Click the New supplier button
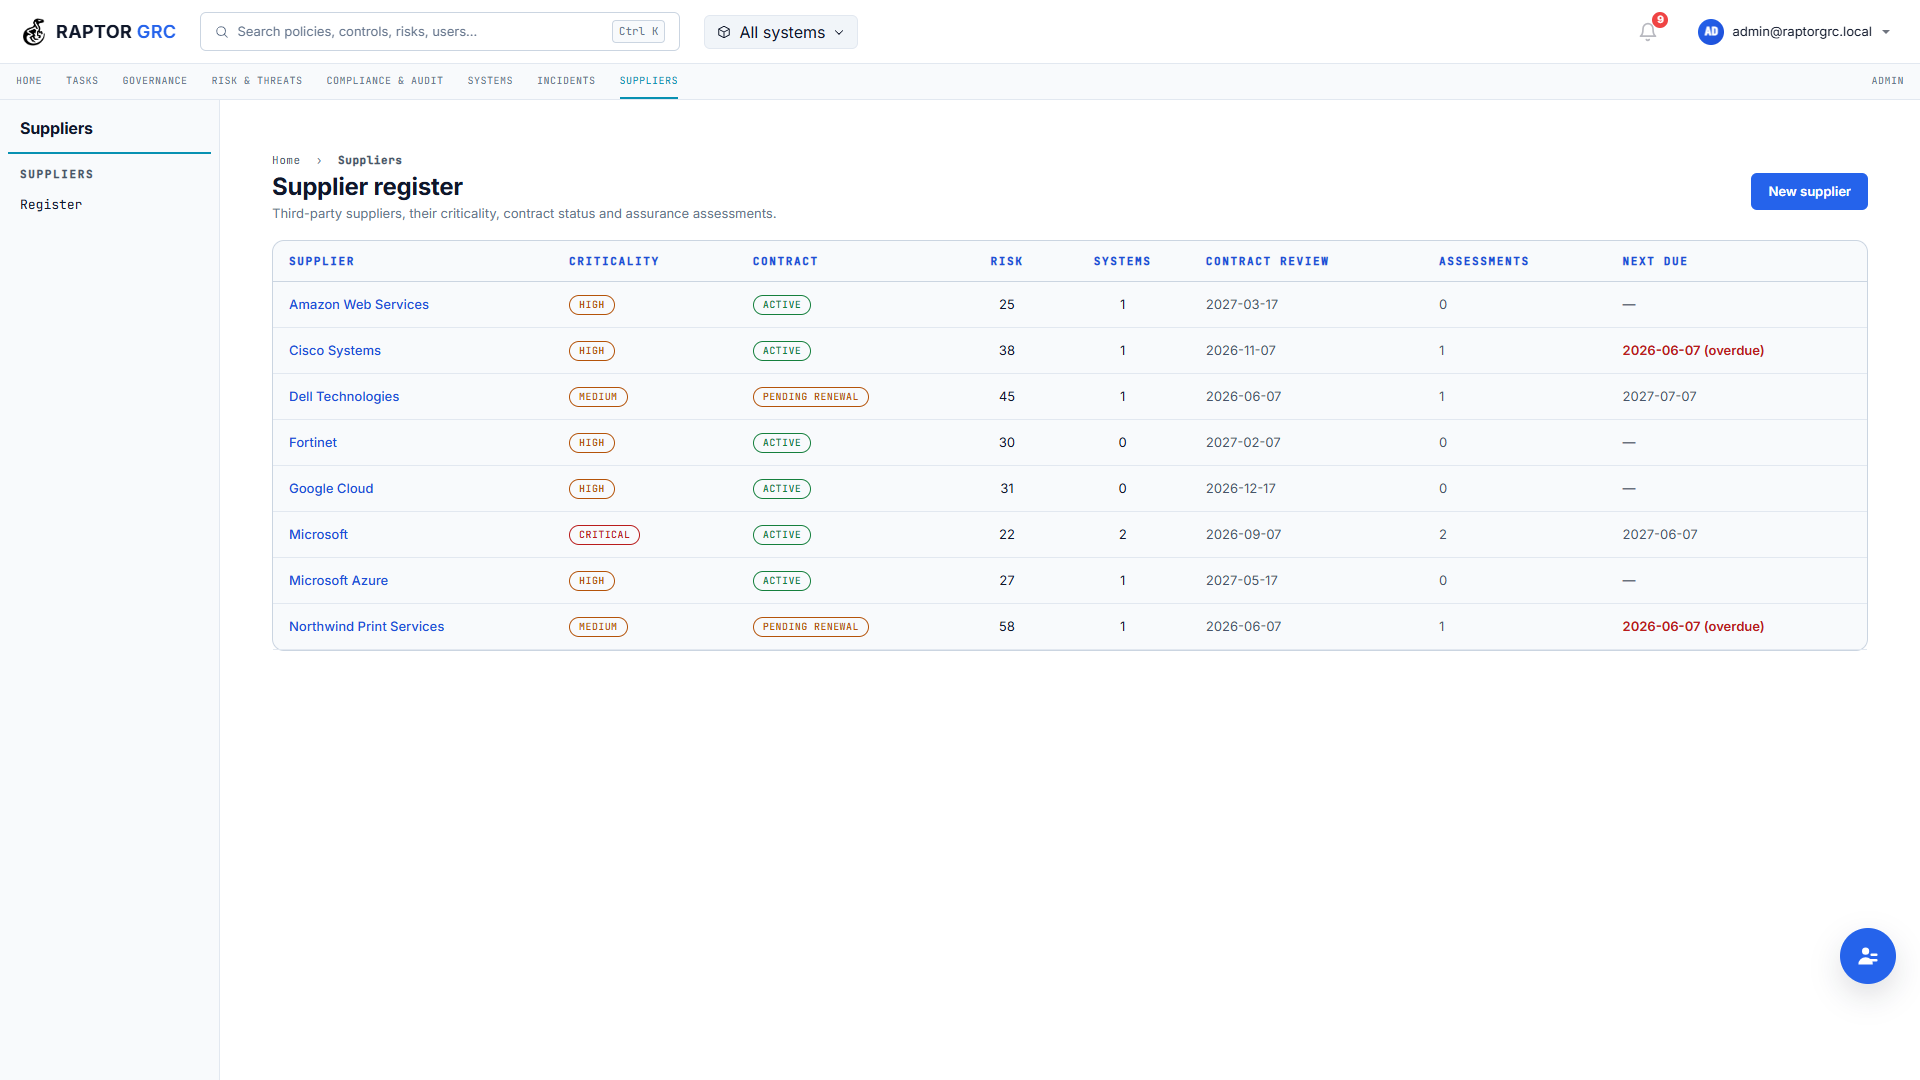 pyautogui.click(x=1809, y=191)
